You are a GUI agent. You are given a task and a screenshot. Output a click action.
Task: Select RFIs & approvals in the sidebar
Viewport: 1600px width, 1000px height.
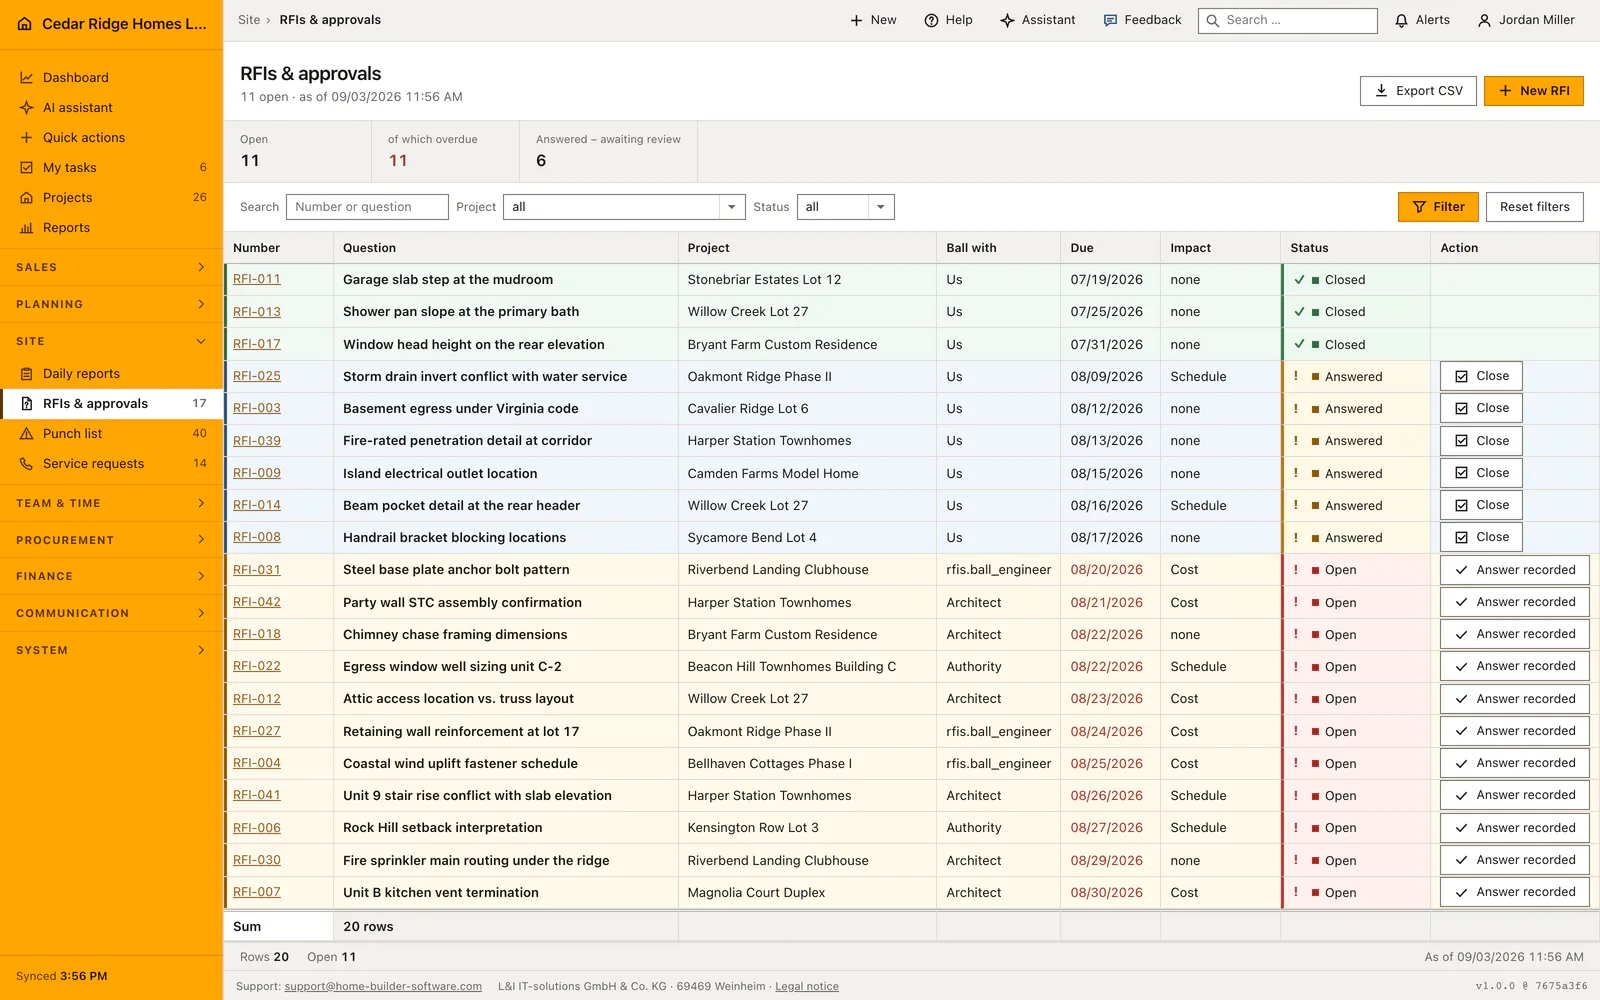tap(111, 404)
